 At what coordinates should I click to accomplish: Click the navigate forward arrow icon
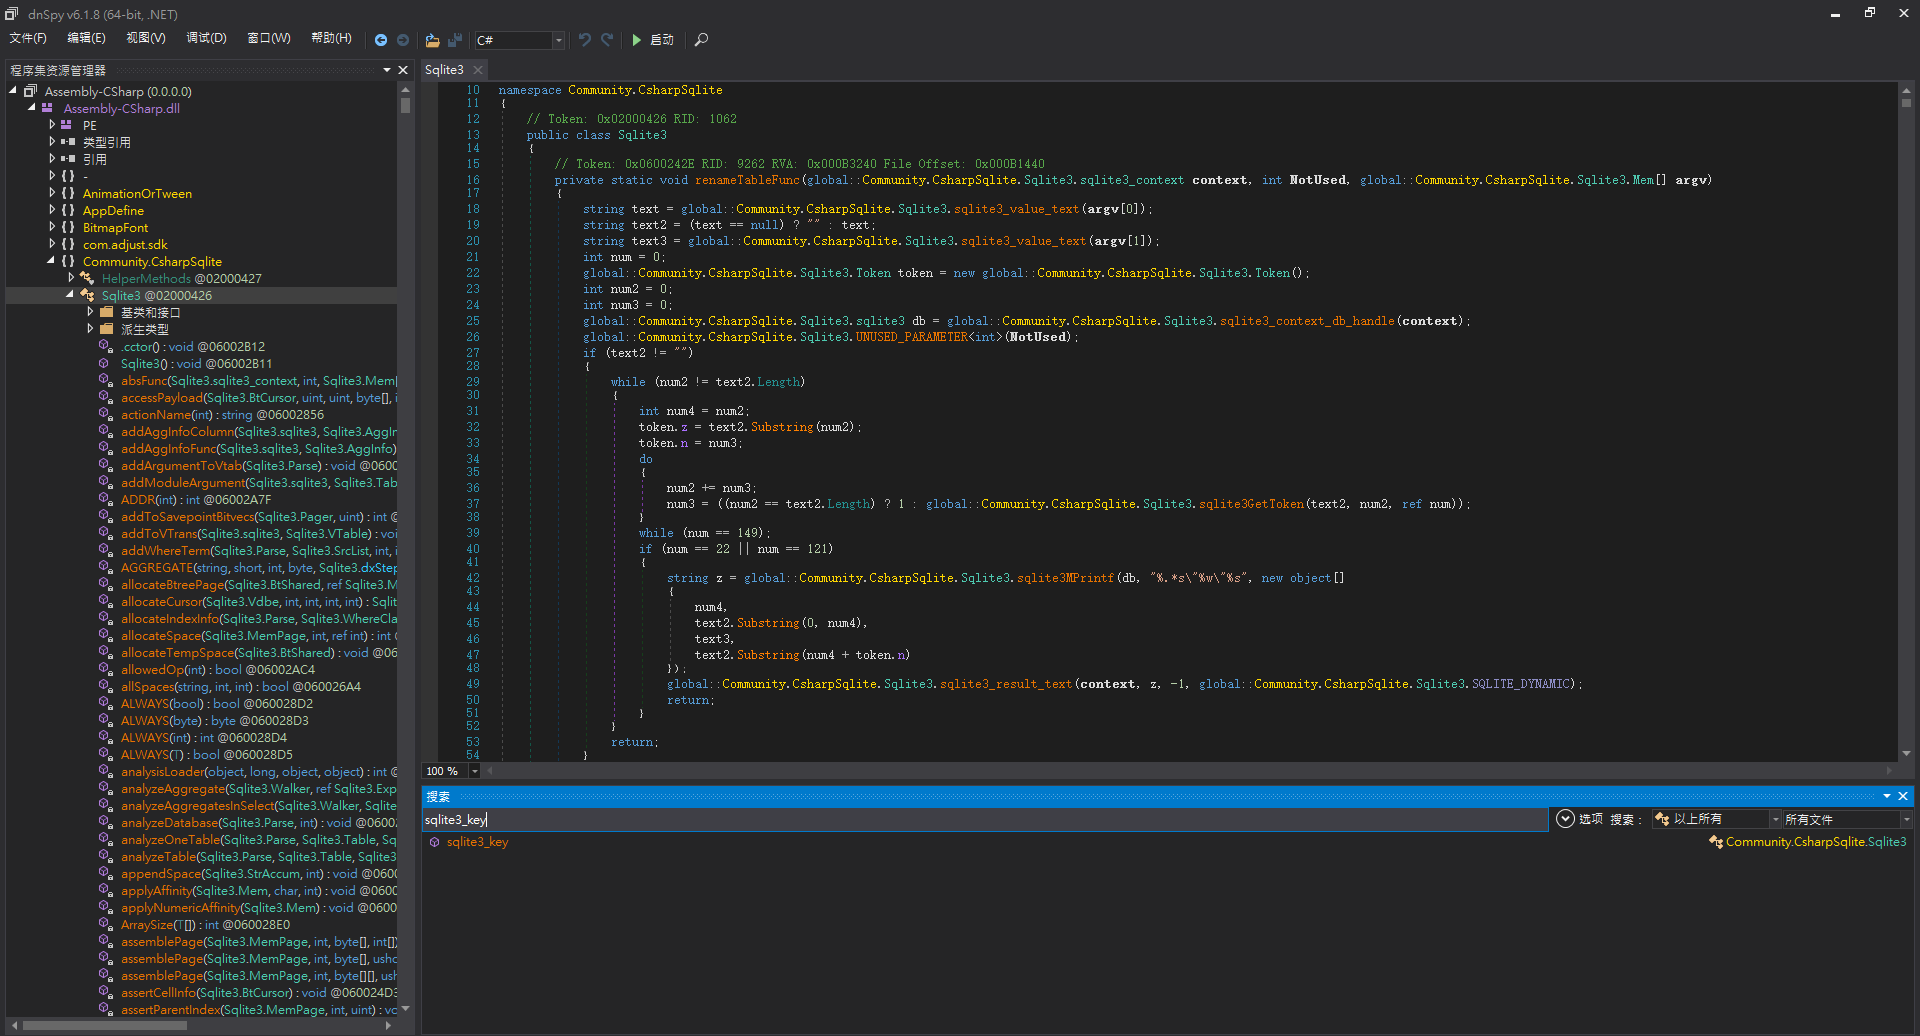[403, 40]
